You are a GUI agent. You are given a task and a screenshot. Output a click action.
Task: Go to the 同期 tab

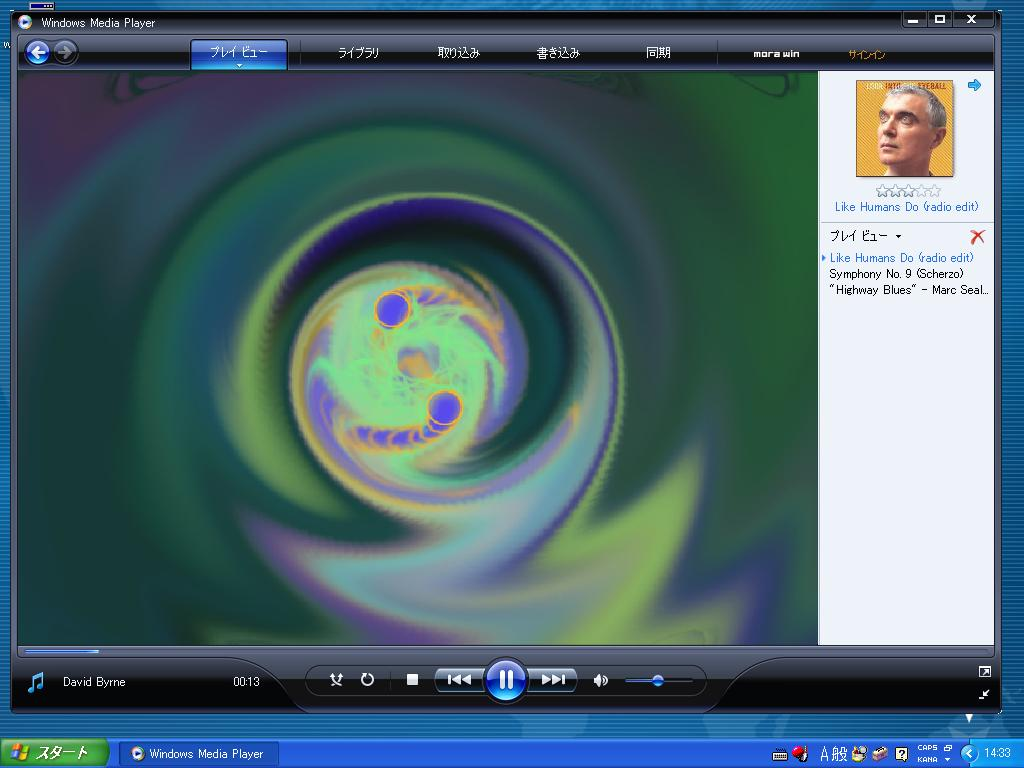click(x=658, y=53)
